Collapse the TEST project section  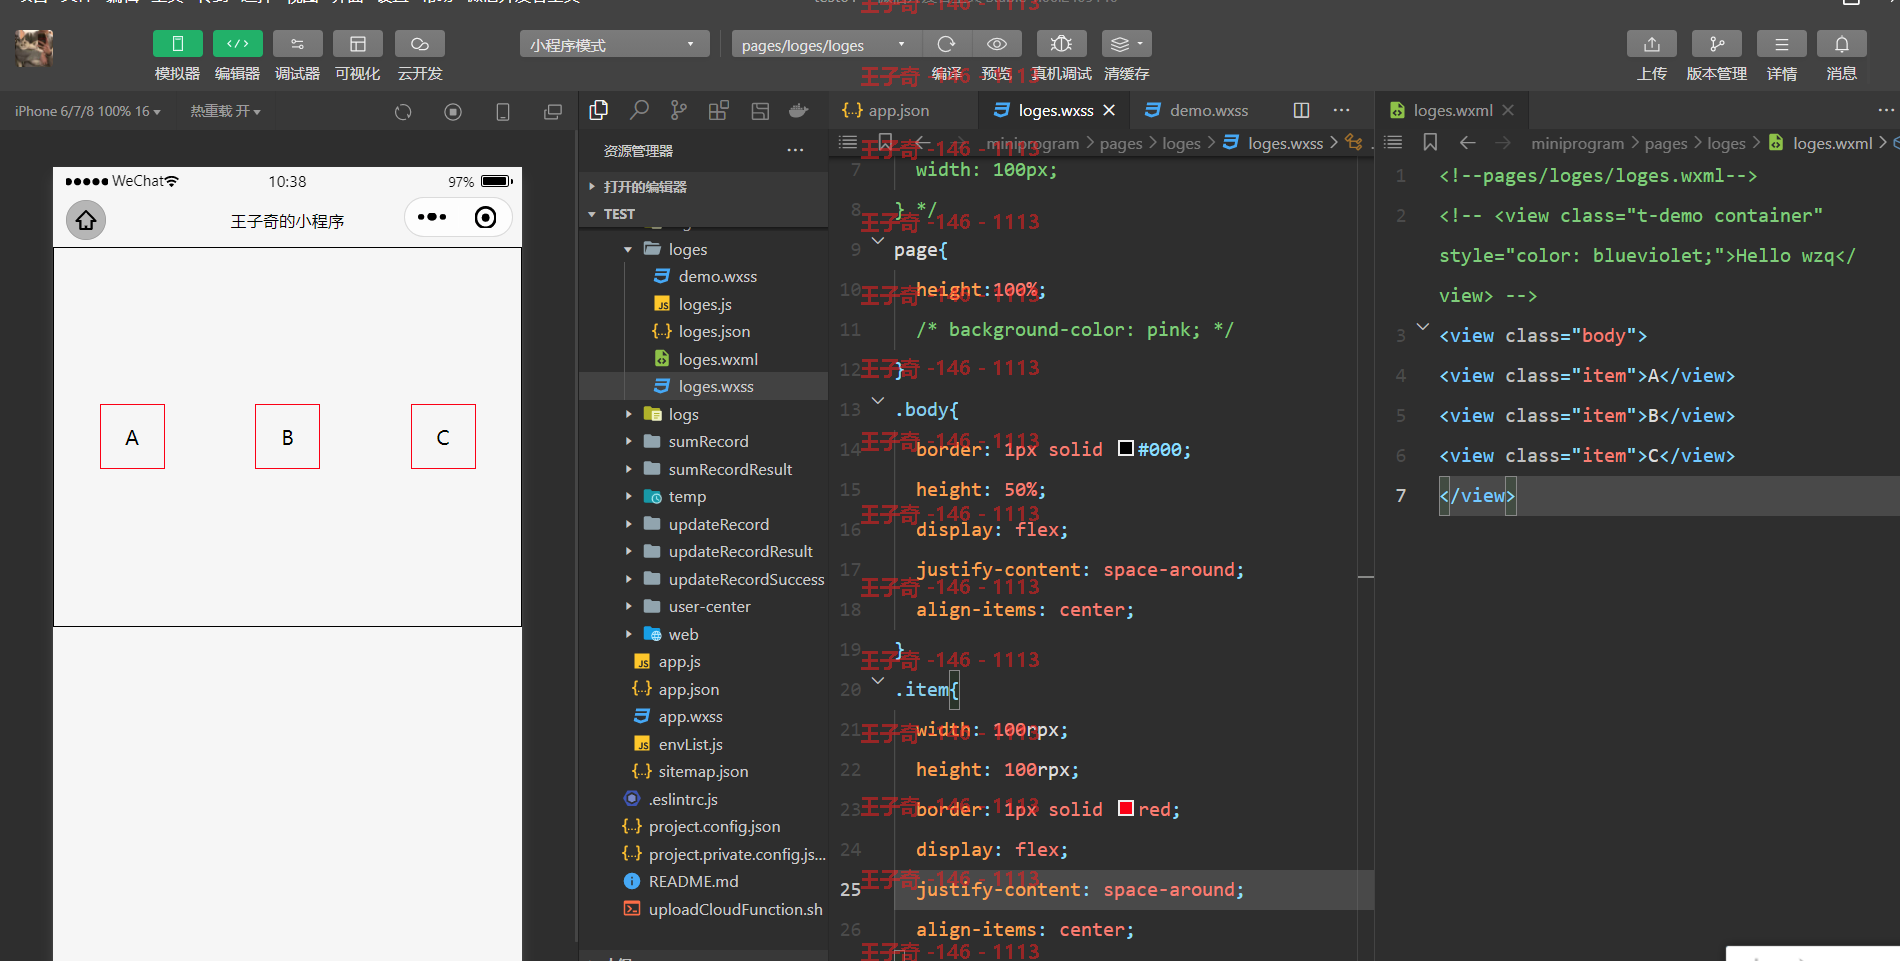pyautogui.click(x=703, y=214)
